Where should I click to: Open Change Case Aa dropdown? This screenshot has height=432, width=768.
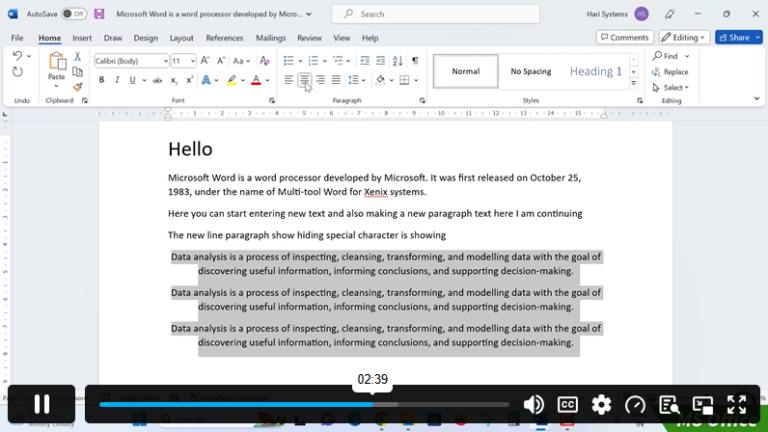tap(241, 61)
